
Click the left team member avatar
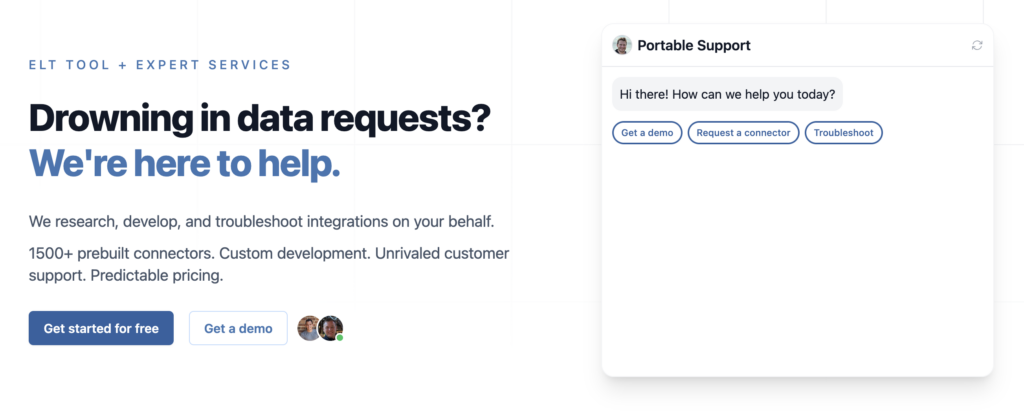309,328
